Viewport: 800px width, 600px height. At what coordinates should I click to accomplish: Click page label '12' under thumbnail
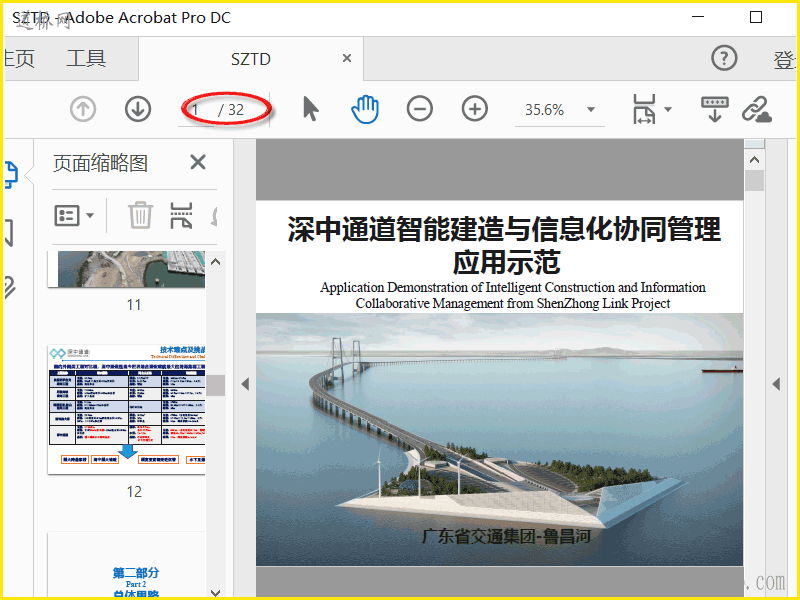pyautogui.click(x=134, y=492)
